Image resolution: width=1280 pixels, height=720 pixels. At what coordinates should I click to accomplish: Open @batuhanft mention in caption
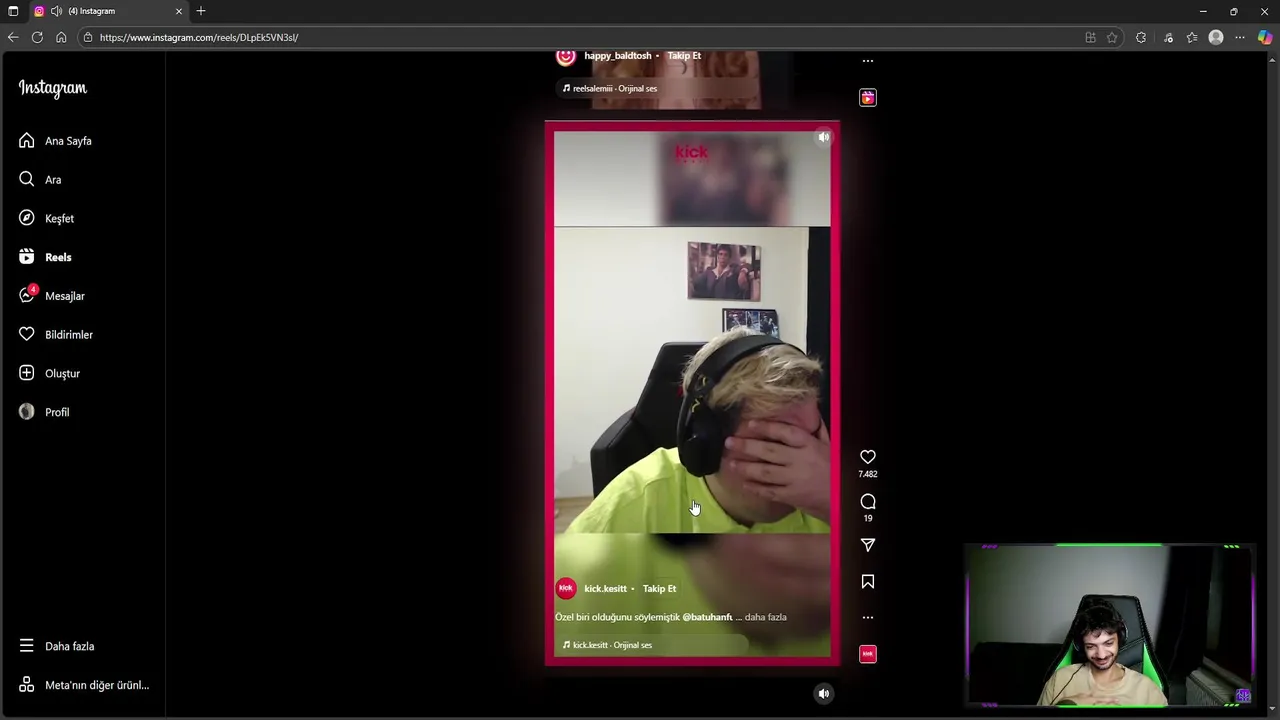(708, 617)
